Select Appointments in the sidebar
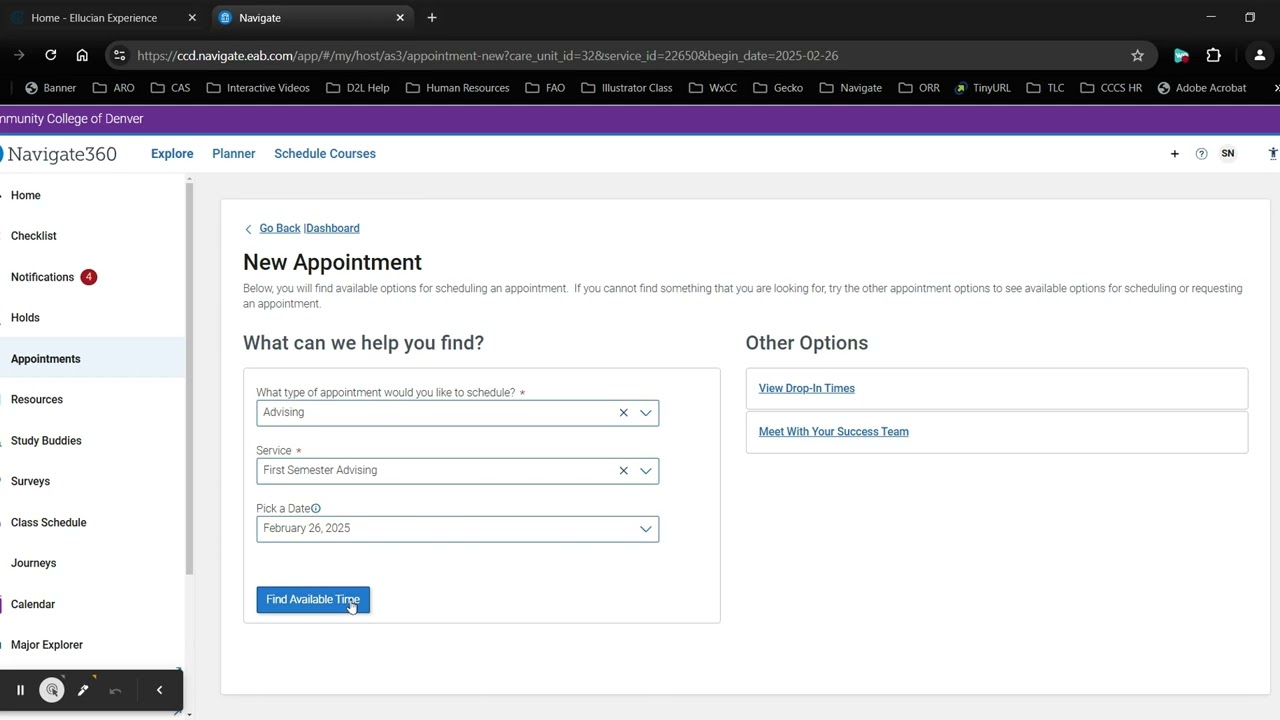 [x=92, y=359]
